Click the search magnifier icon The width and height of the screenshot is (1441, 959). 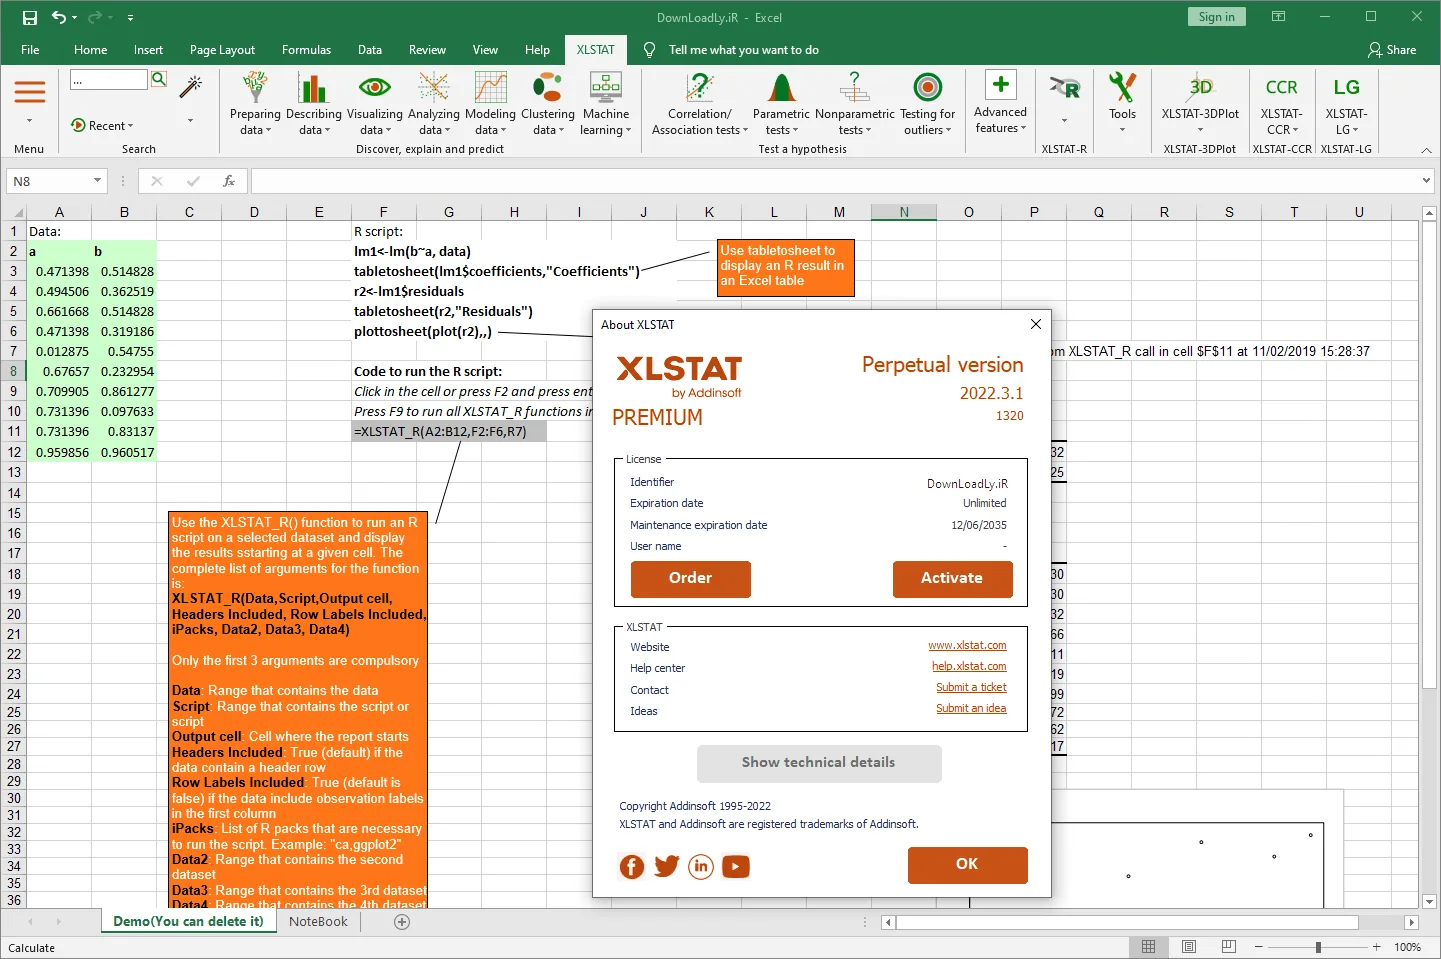159,79
